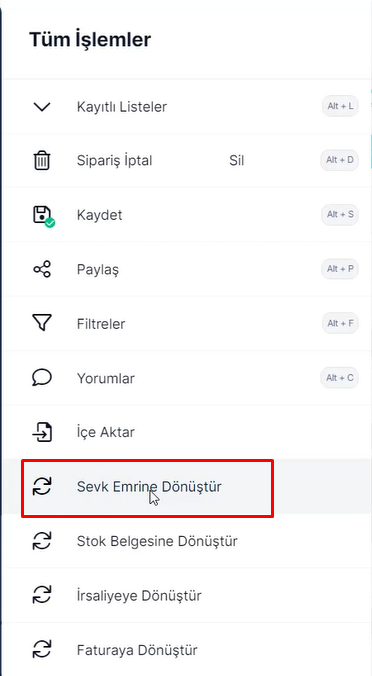This screenshot has height=676, width=372.
Task: Click the İrsaliyeye Dönüştür convert arrows icon
Action: click(42, 596)
